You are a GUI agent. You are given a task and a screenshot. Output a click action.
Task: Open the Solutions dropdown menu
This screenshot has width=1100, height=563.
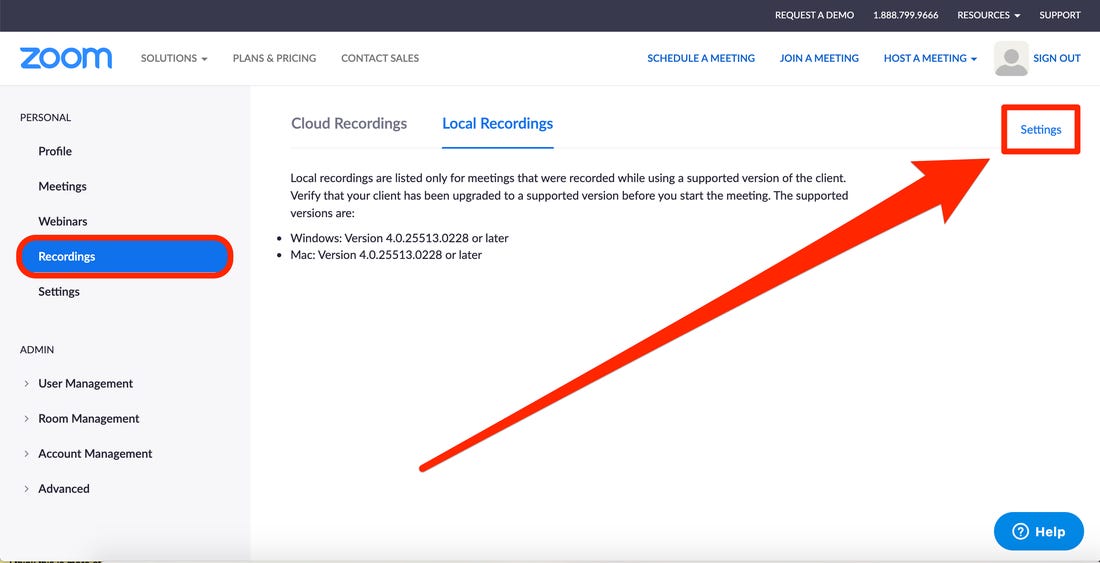point(174,58)
